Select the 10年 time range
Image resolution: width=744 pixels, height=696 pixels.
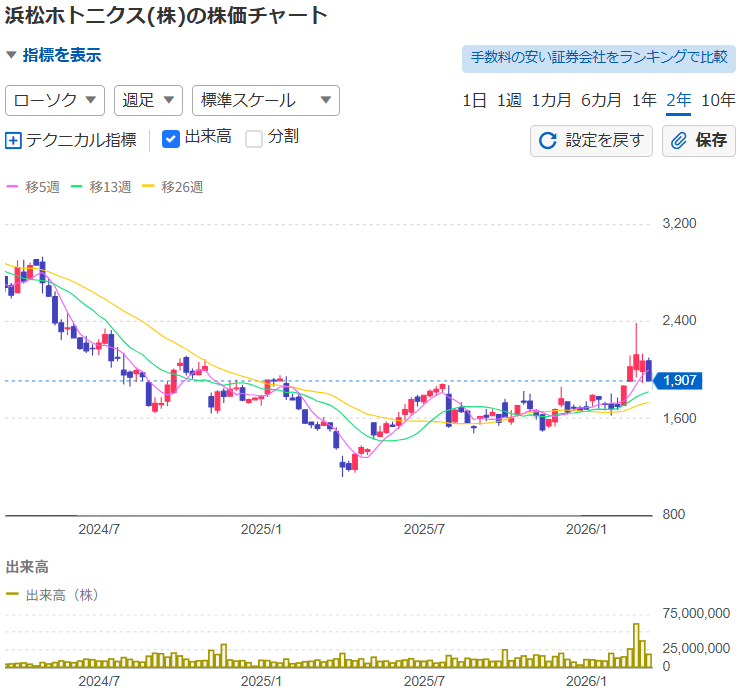[718, 100]
